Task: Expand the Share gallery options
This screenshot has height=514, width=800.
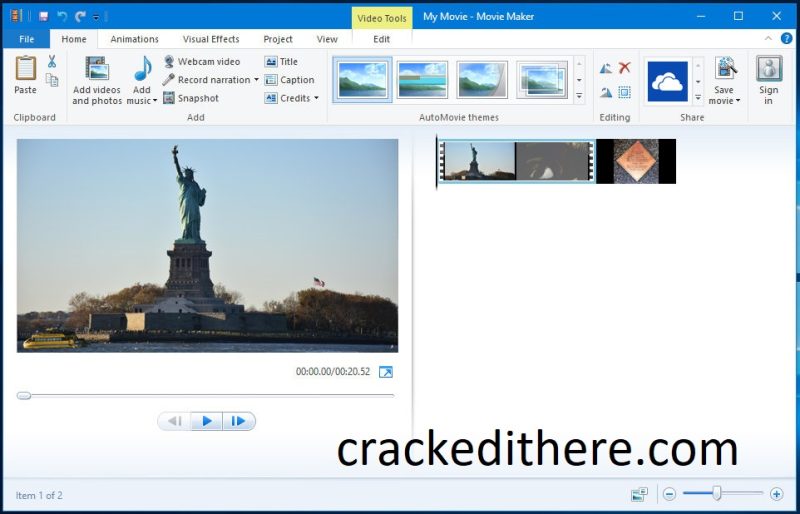Action: click(x=697, y=96)
